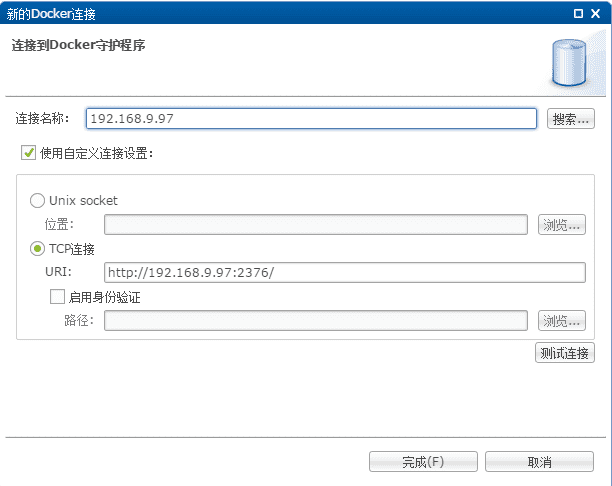
Task: Select the Unix socket radio option
Action: (x=37, y=201)
